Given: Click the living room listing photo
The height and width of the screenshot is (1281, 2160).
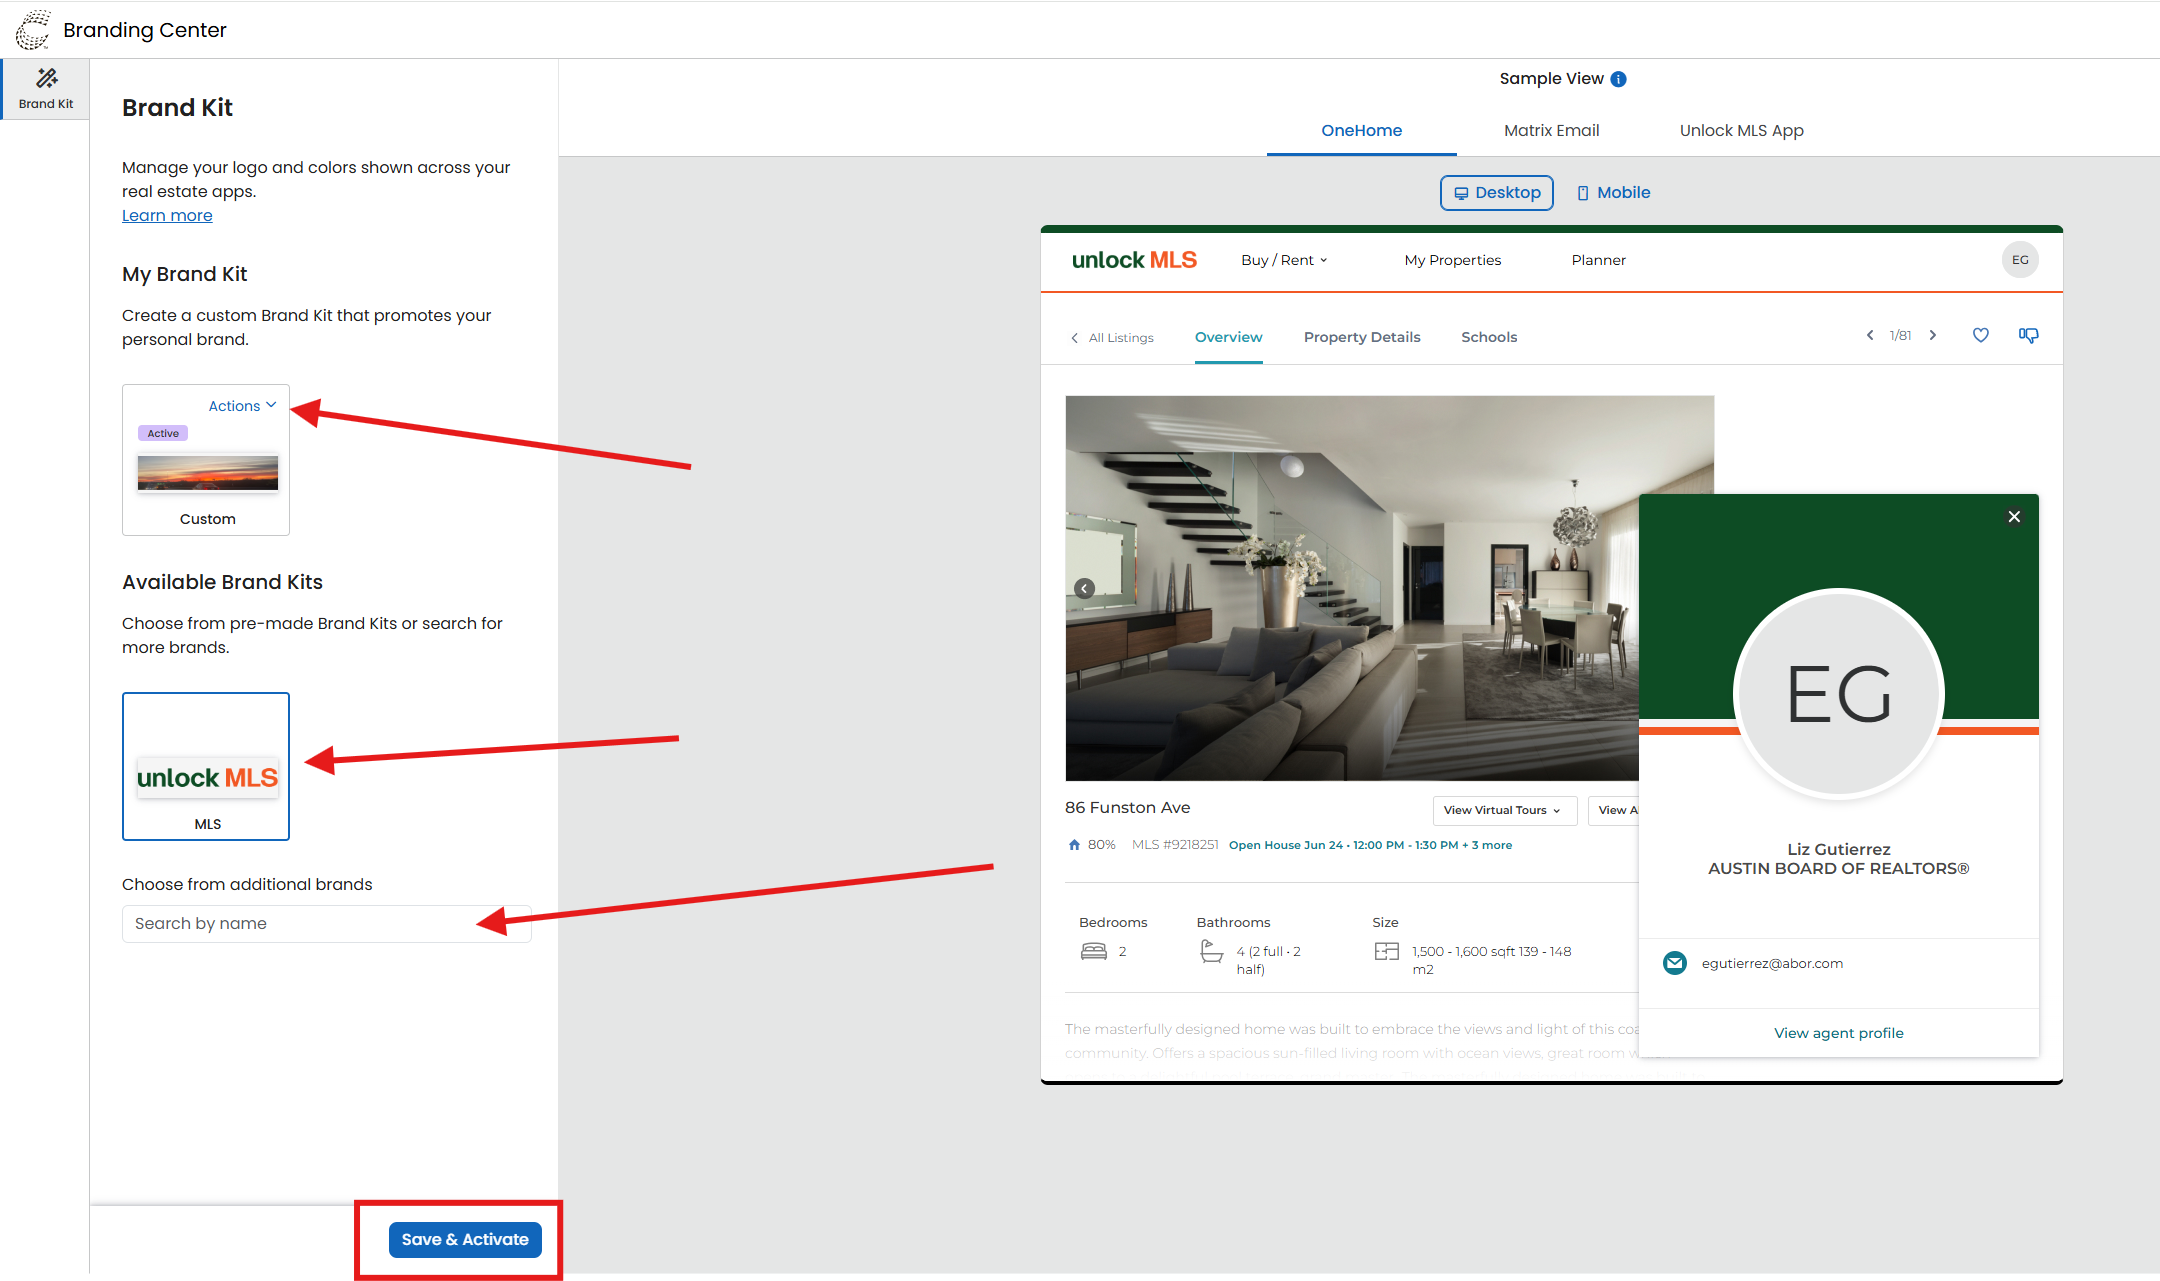Looking at the screenshot, I should click(x=1352, y=588).
